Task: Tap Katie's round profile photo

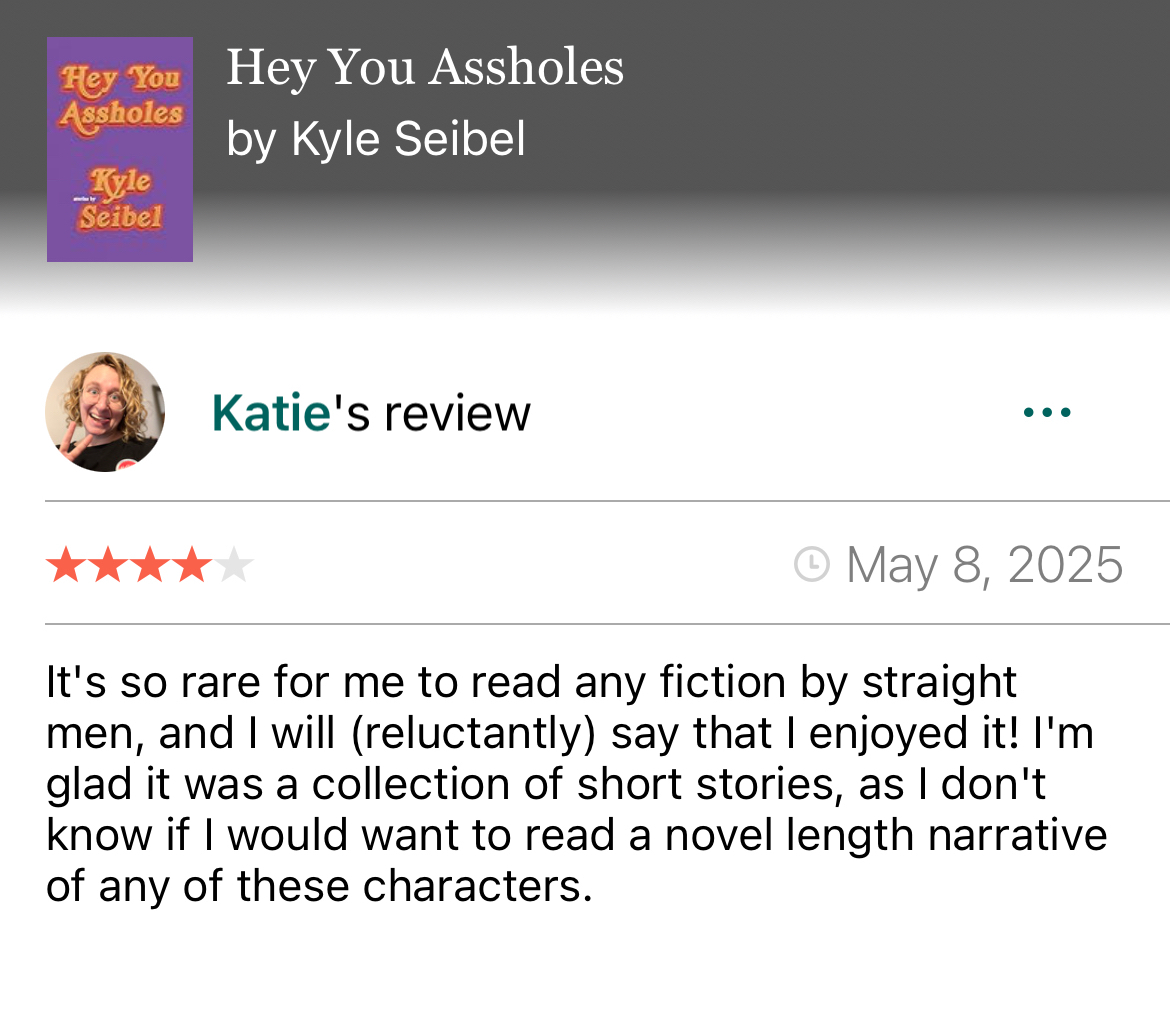Action: [105, 411]
